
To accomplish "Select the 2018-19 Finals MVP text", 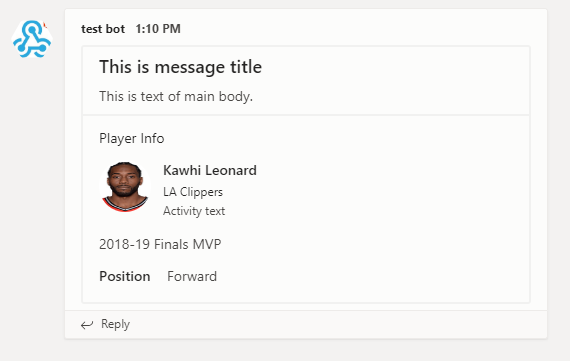I will tap(160, 244).
